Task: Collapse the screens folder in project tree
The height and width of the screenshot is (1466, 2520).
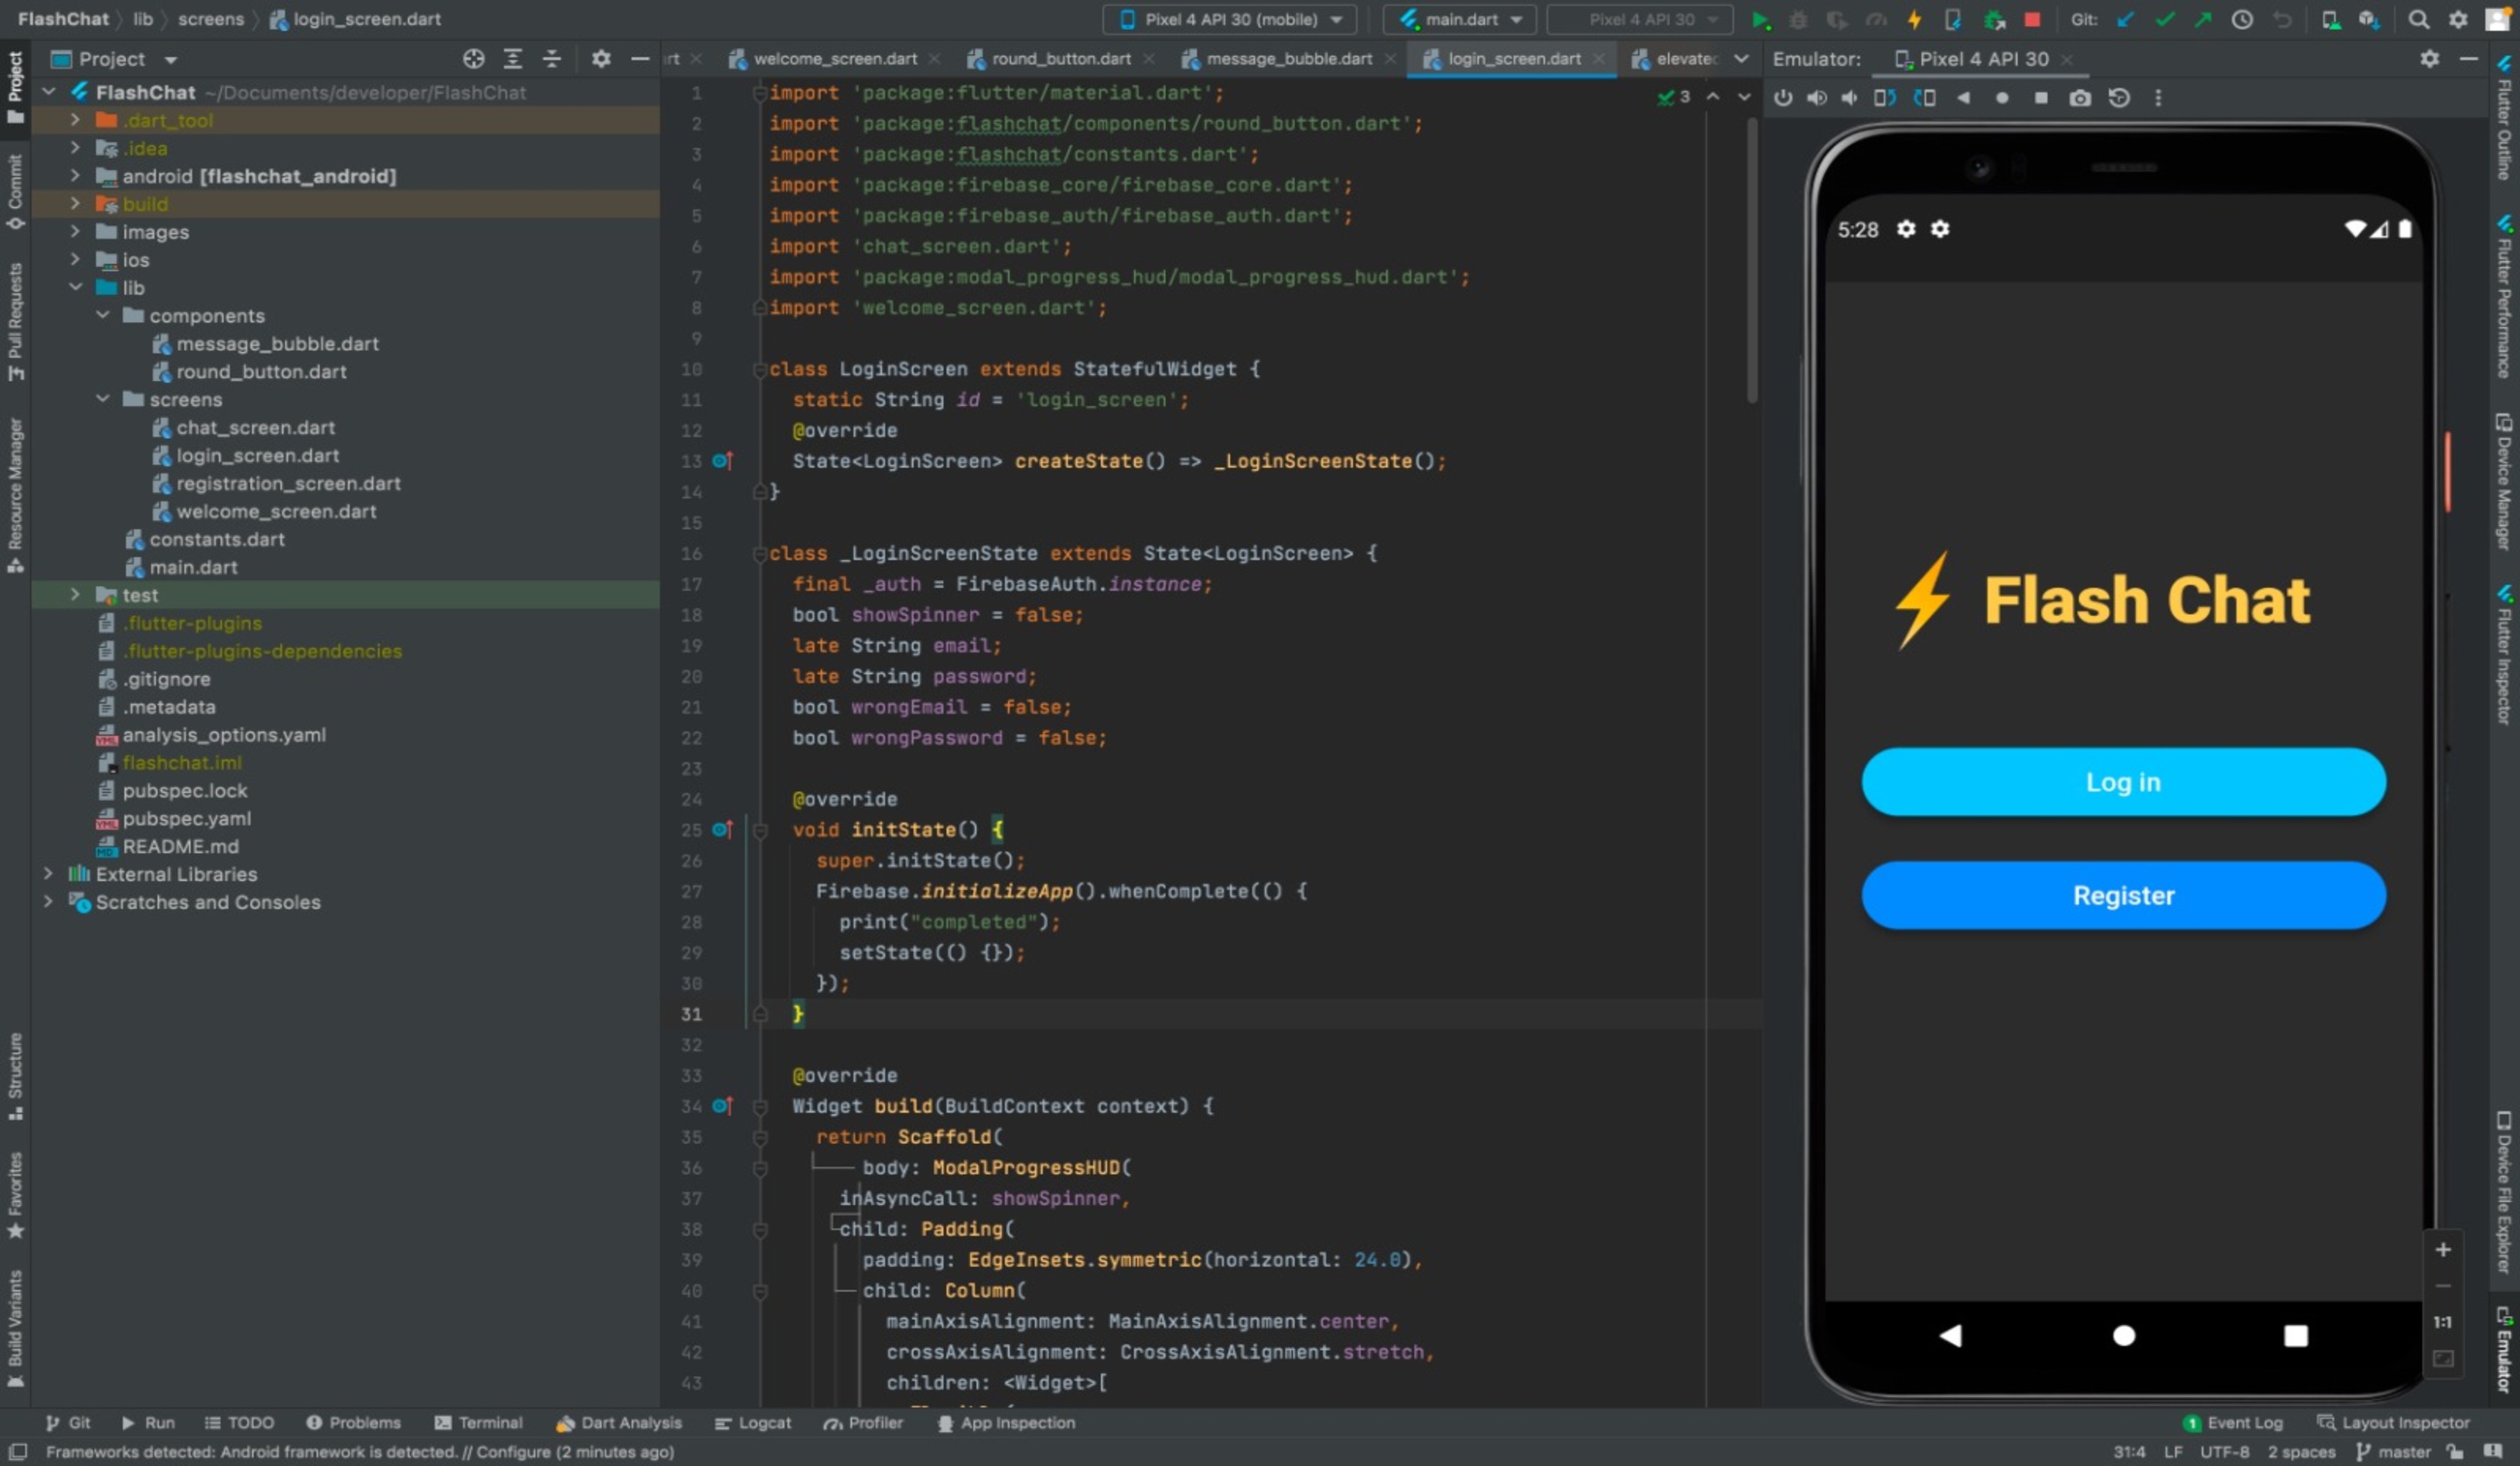Action: coord(102,399)
